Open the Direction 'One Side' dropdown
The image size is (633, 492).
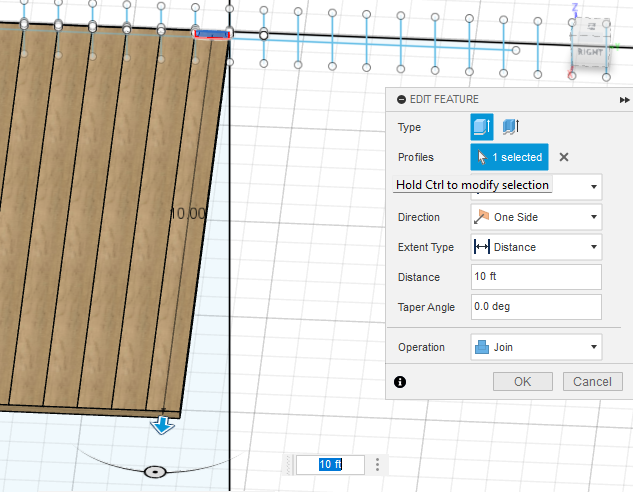point(536,217)
